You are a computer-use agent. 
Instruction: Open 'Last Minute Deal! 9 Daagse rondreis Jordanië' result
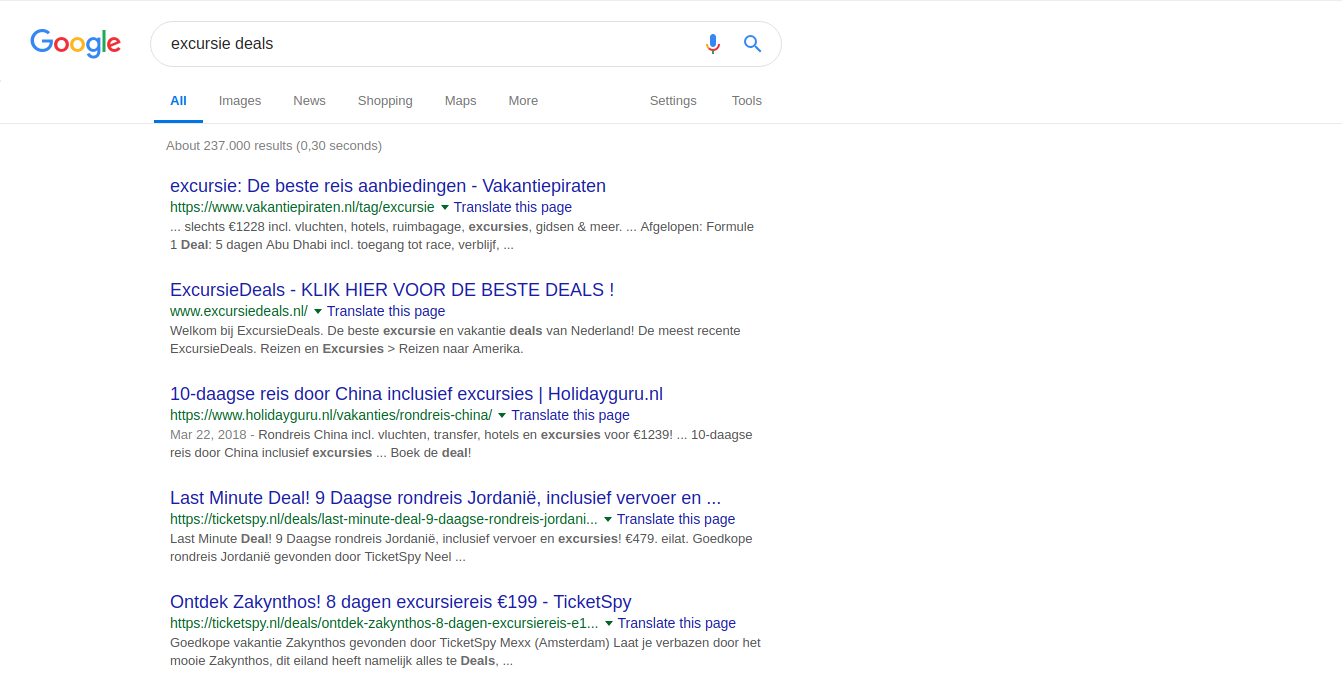coord(445,498)
